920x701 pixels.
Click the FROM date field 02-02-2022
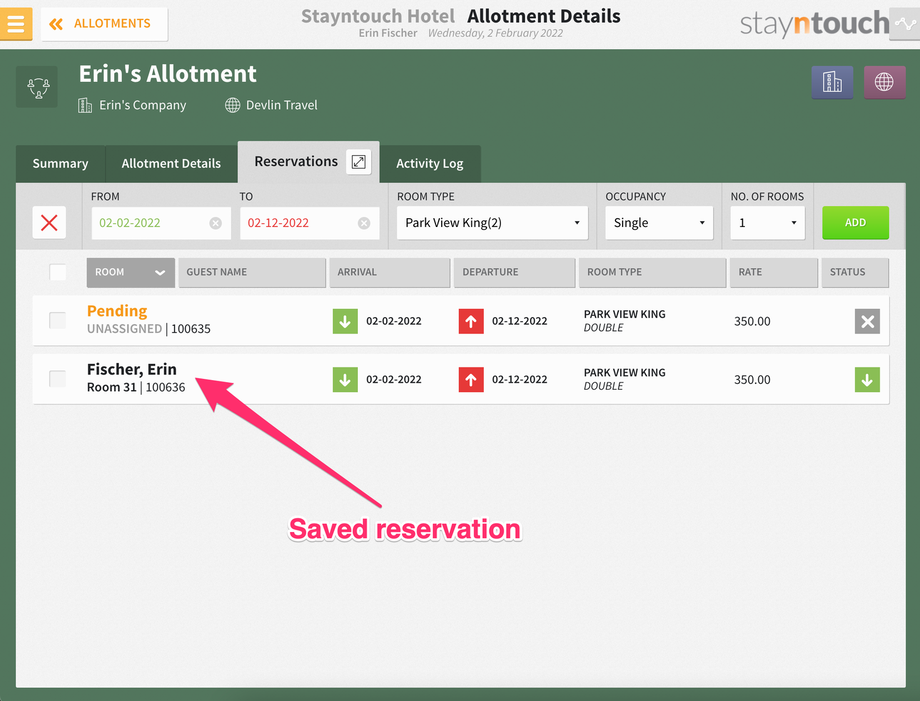pos(161,223)
